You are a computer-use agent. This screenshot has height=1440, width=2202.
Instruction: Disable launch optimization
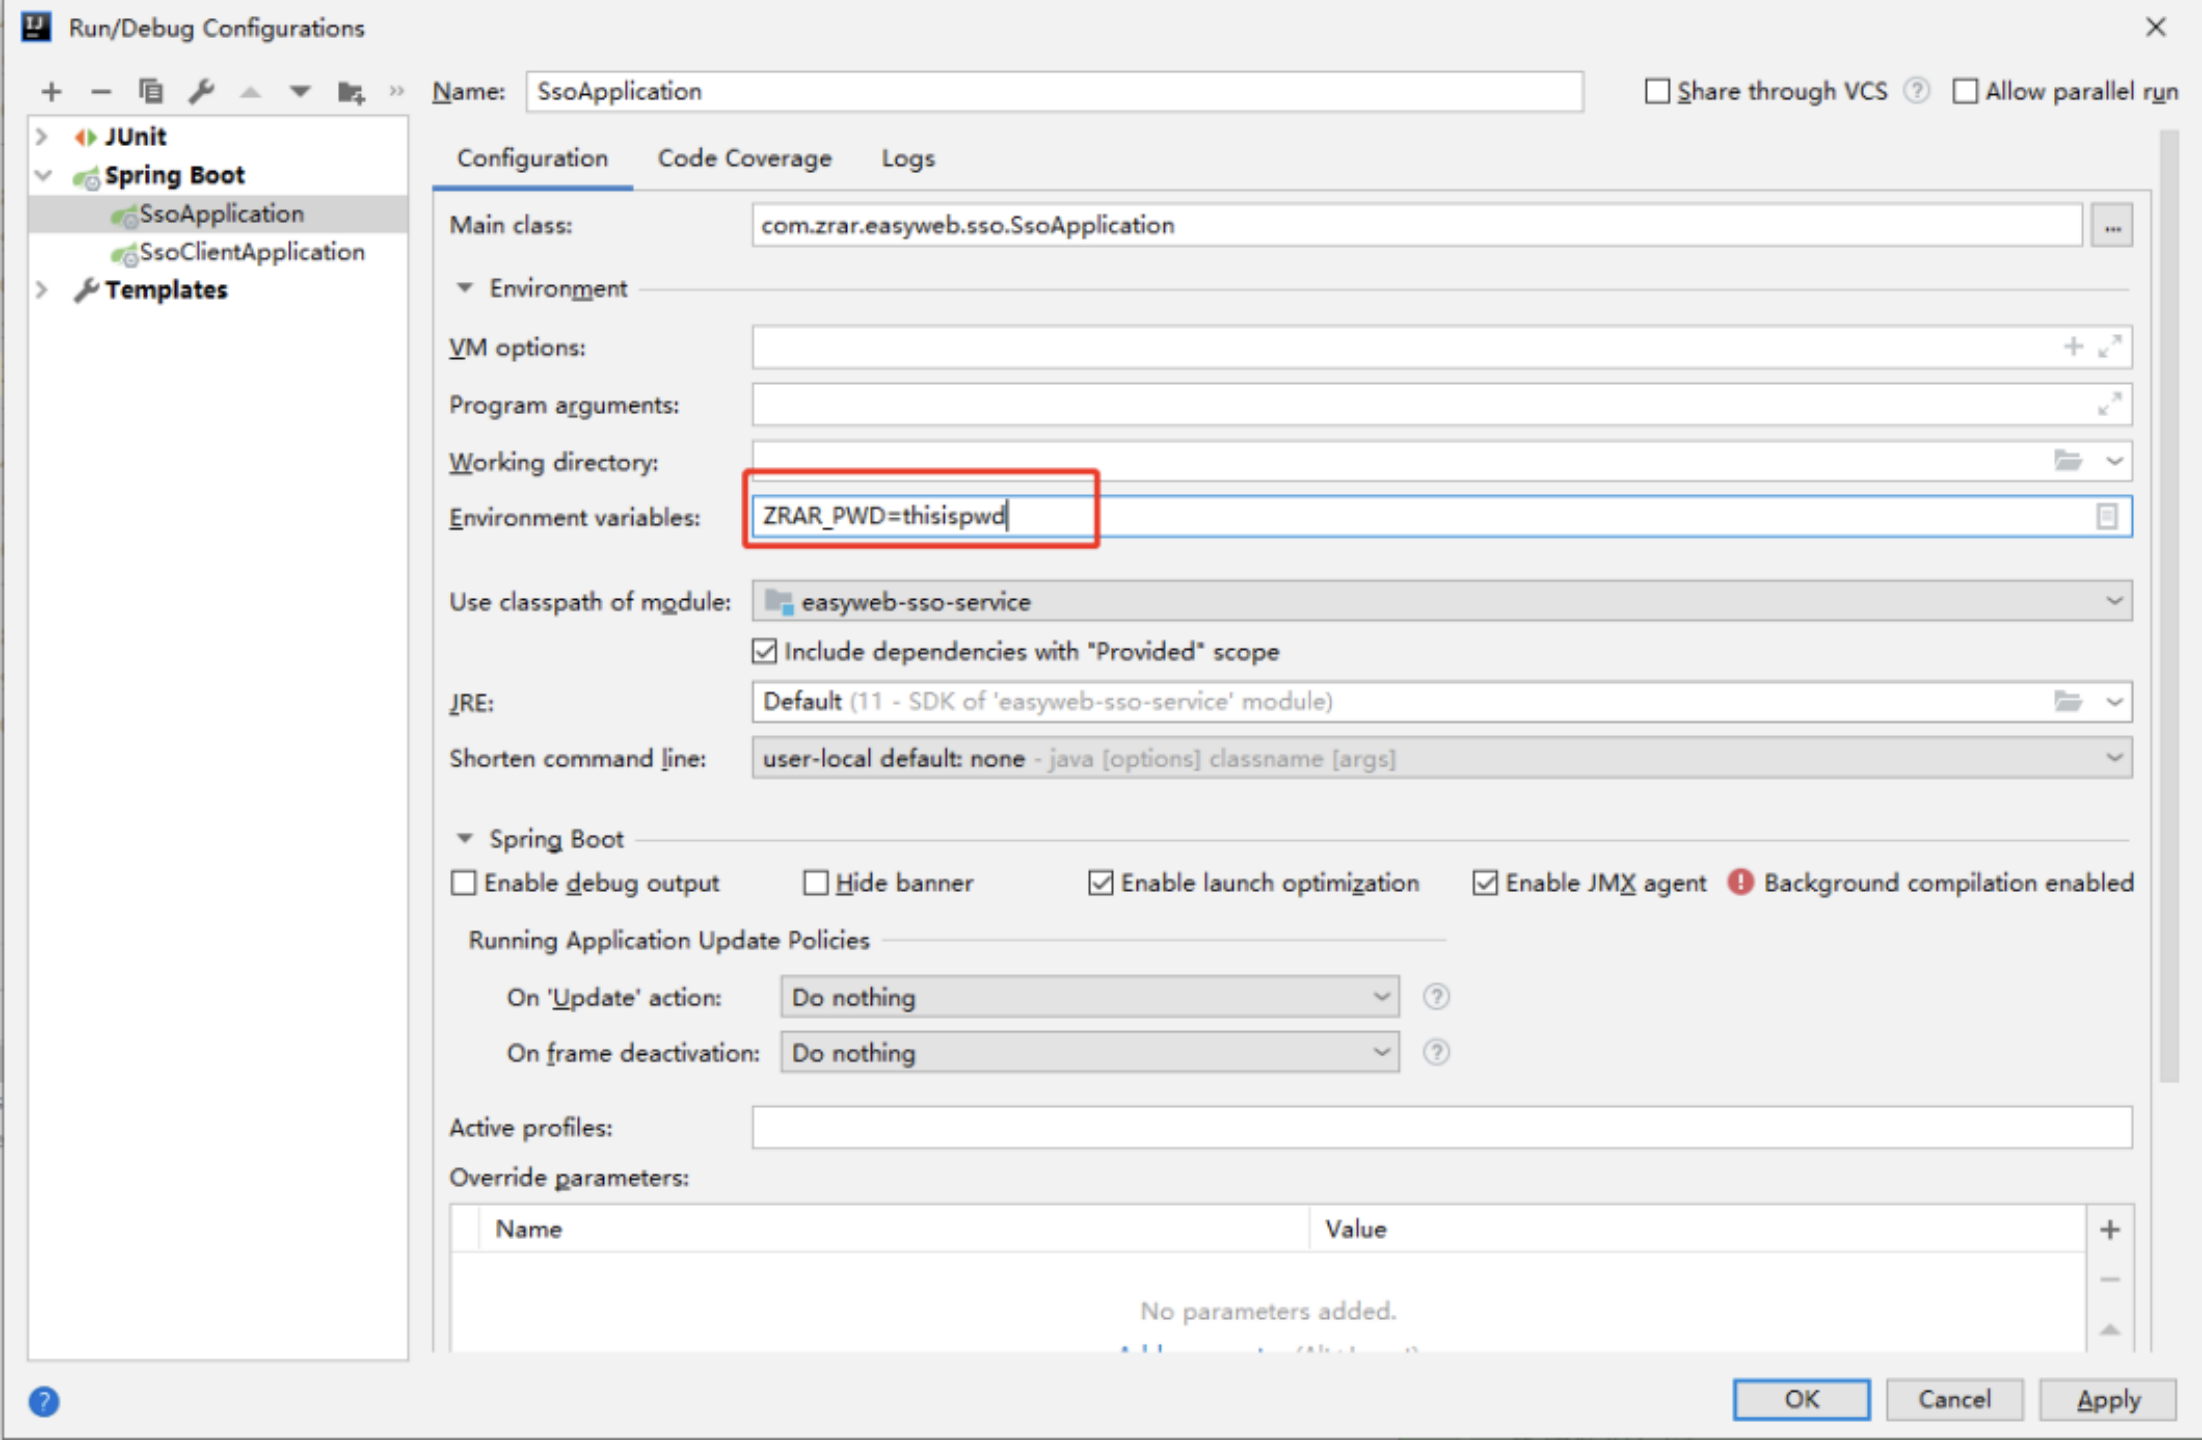click(x=1100, y=882)
